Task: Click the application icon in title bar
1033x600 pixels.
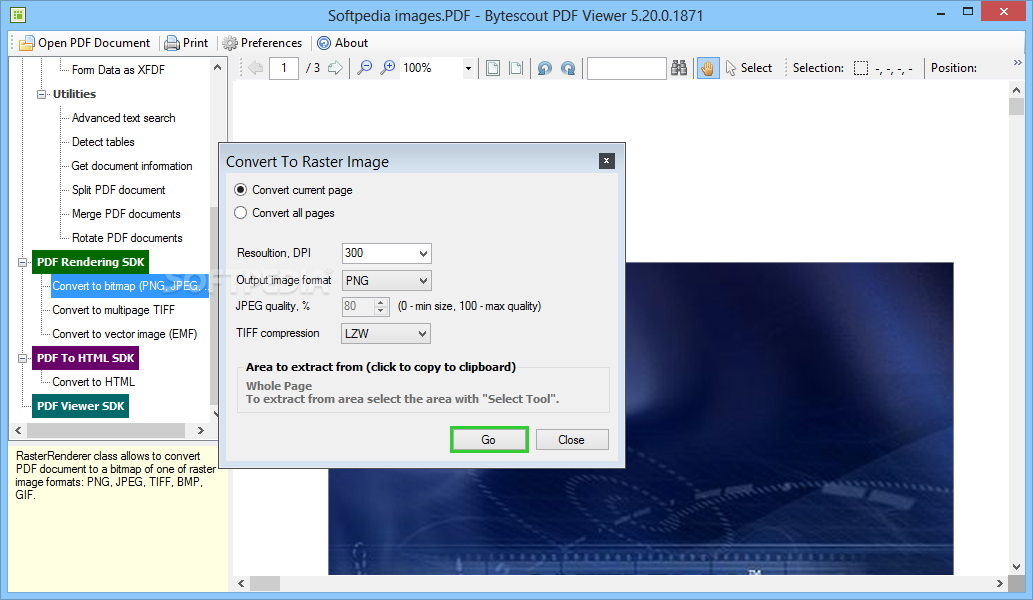Action: 18,14
